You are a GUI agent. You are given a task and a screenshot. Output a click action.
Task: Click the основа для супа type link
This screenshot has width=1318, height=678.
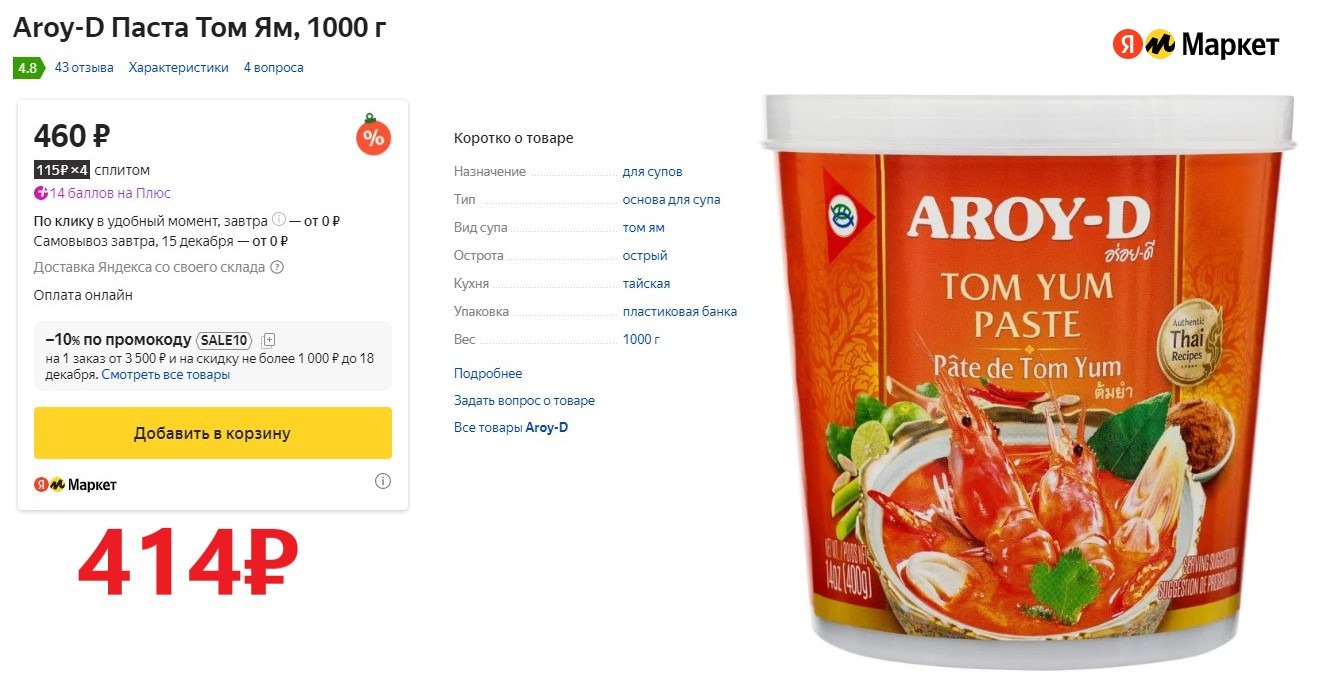[x=671, y=200]
